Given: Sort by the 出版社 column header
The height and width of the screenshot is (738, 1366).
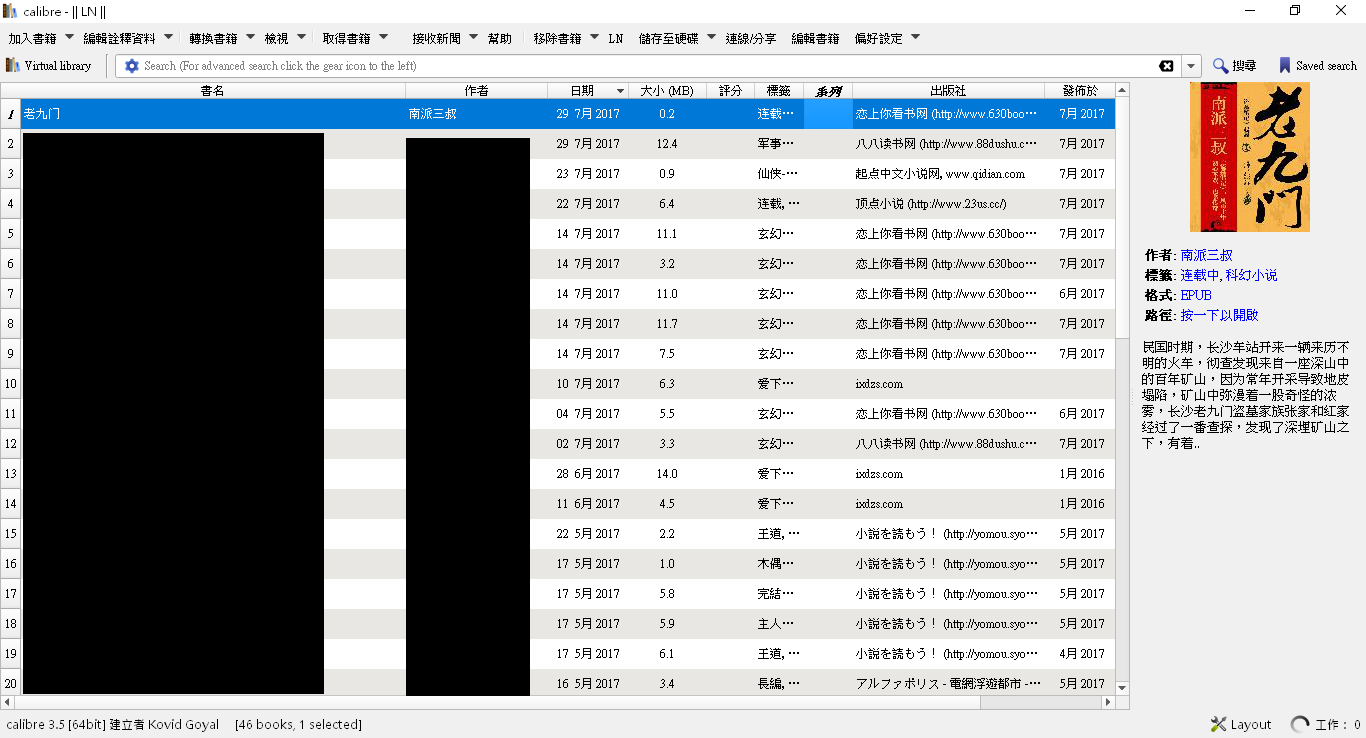Looking at the screenshot, I should (x=948, y=91).
